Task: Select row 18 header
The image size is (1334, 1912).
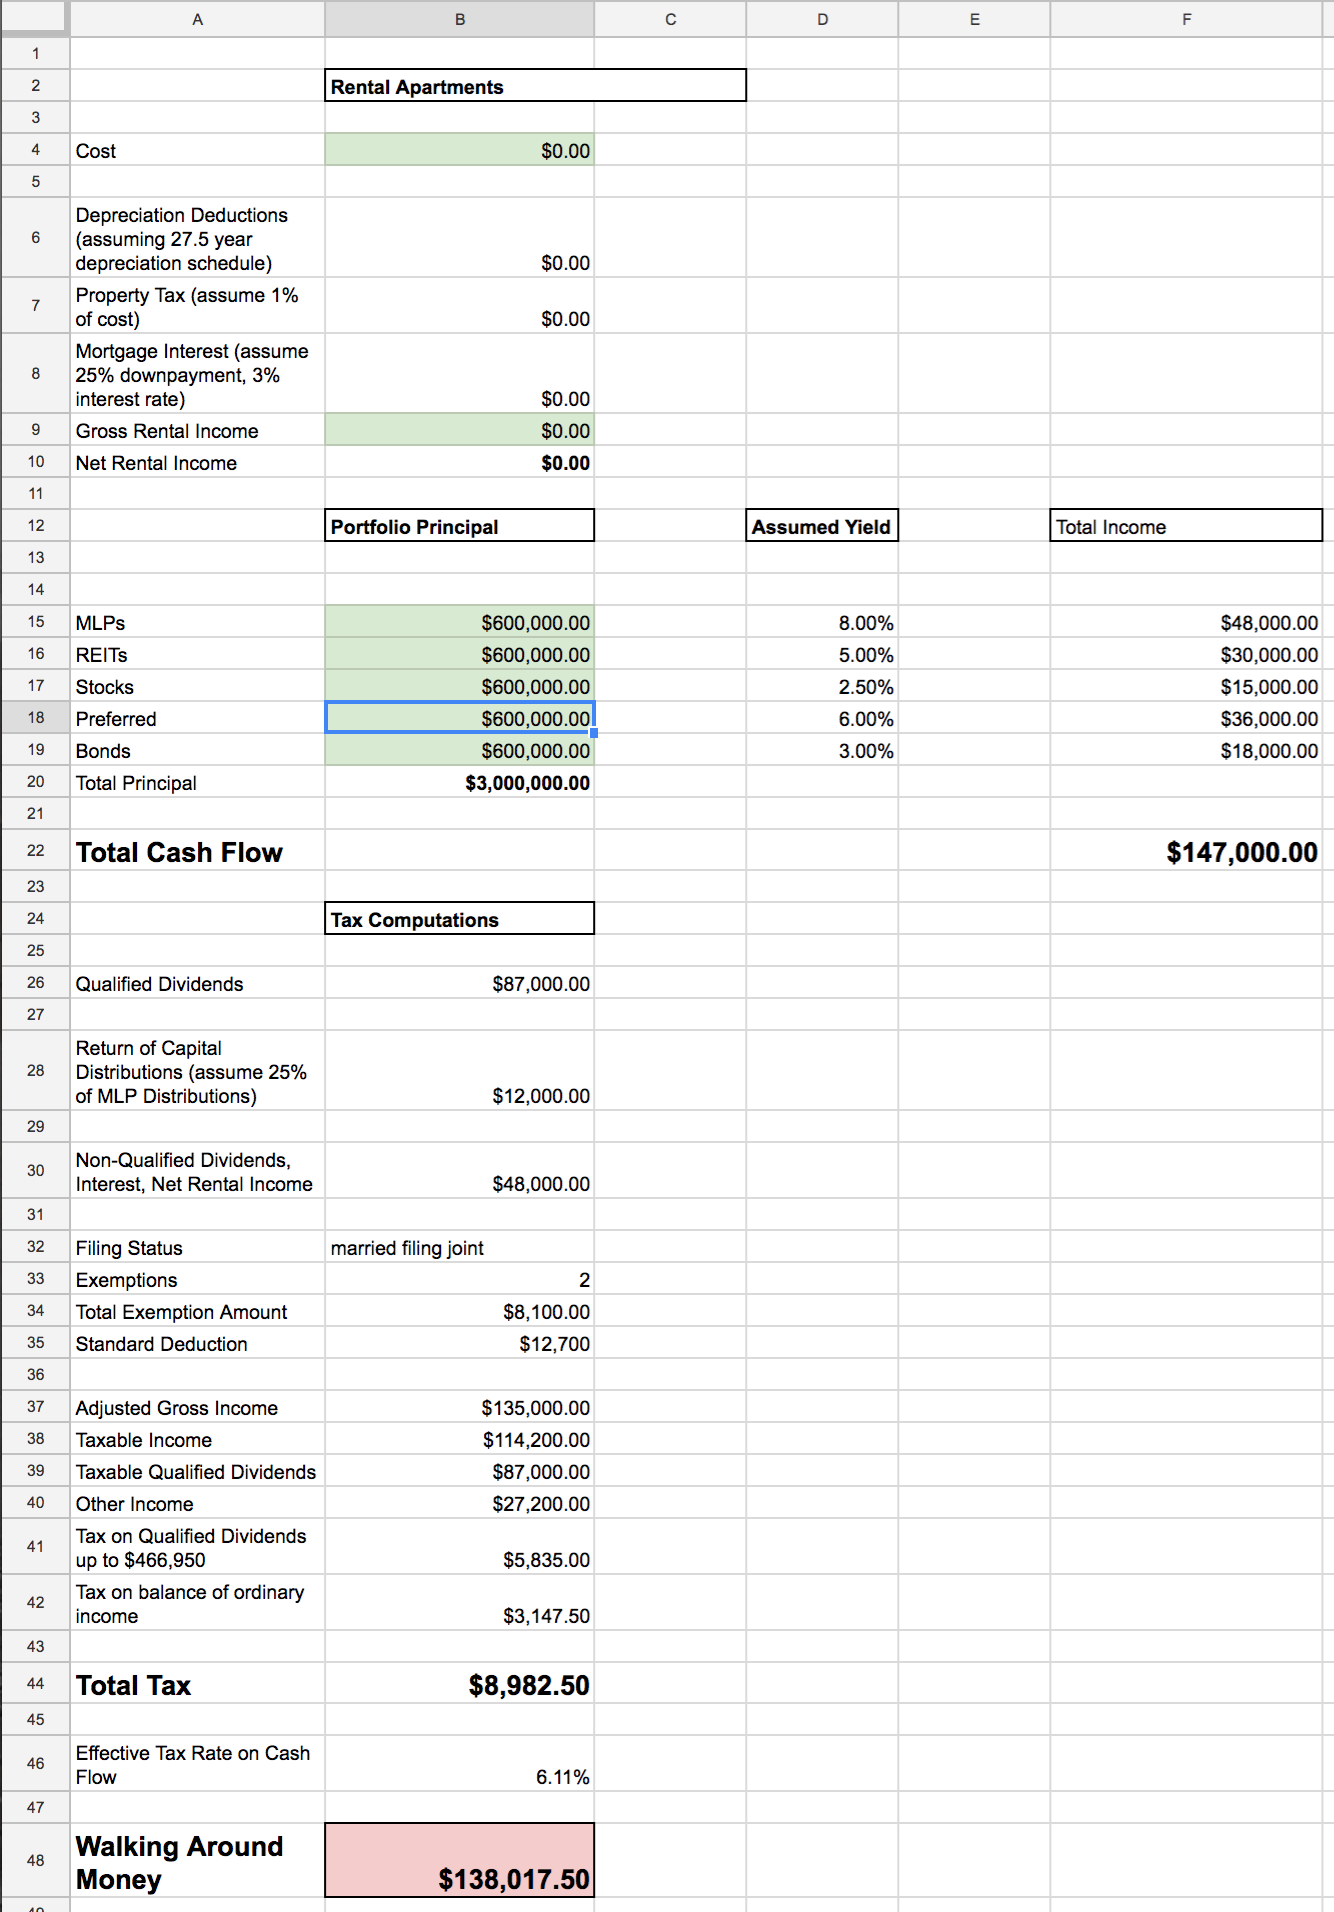Action: coord(35,717)
